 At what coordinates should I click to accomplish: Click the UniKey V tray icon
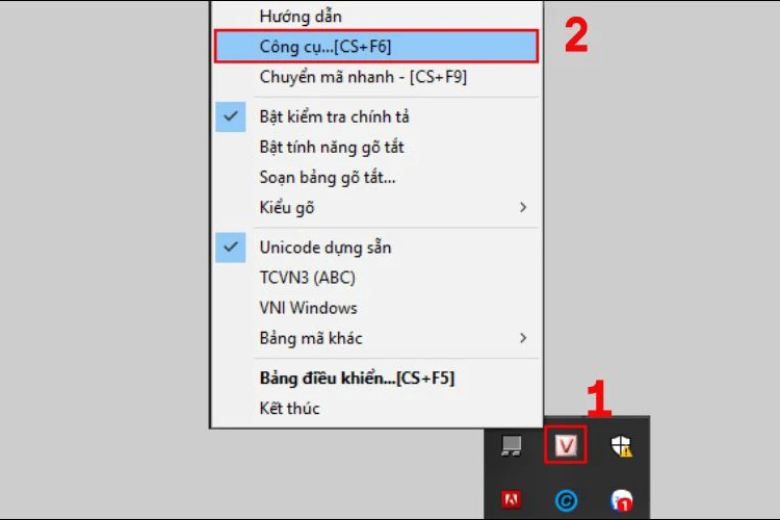pyautogui.click(x=566, y=445)
